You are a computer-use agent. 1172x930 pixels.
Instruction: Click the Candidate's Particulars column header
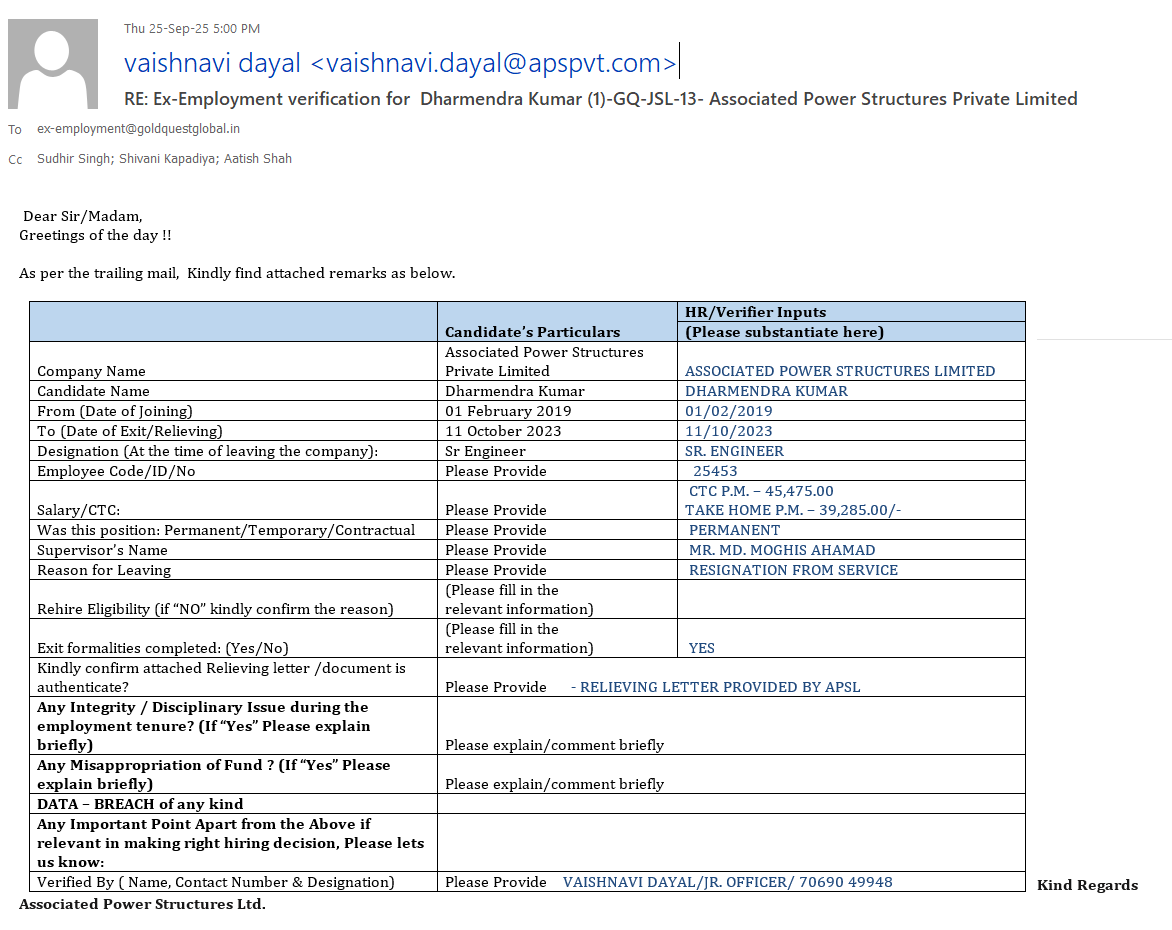(x=532, y=332)
